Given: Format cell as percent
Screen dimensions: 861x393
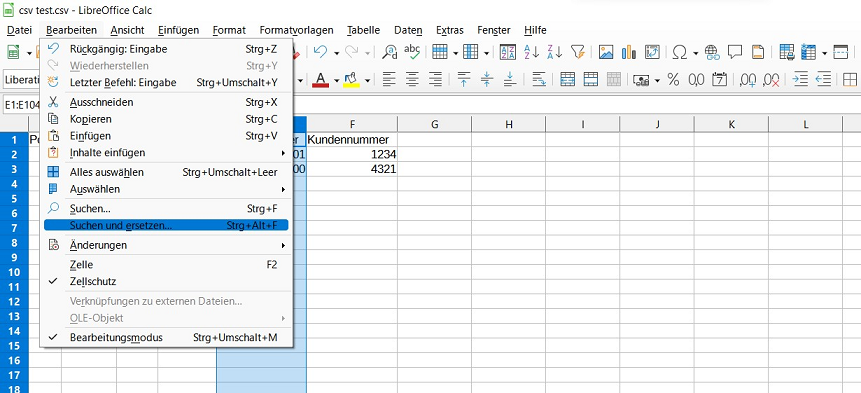Looking at the screenshot, I should 673,80.
